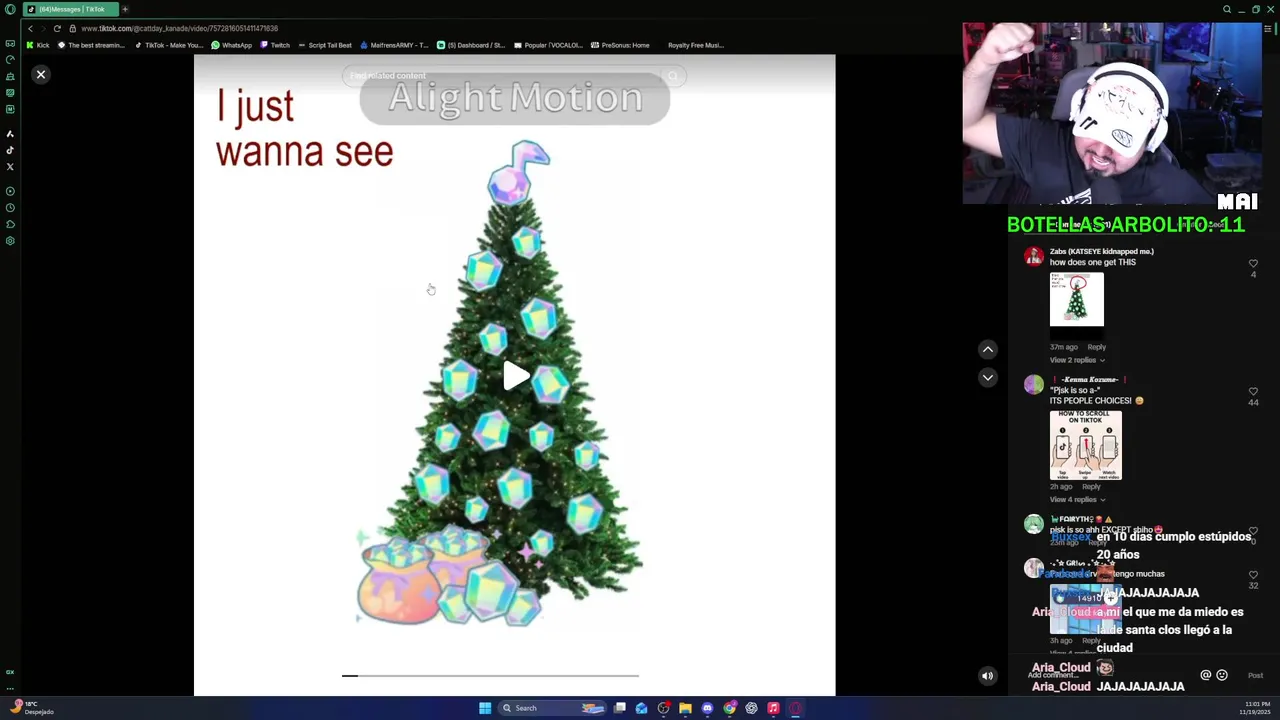Screen dimensions: 1280x720
Task: Like the Zabs comment heart
Action: pos(1253,264)
